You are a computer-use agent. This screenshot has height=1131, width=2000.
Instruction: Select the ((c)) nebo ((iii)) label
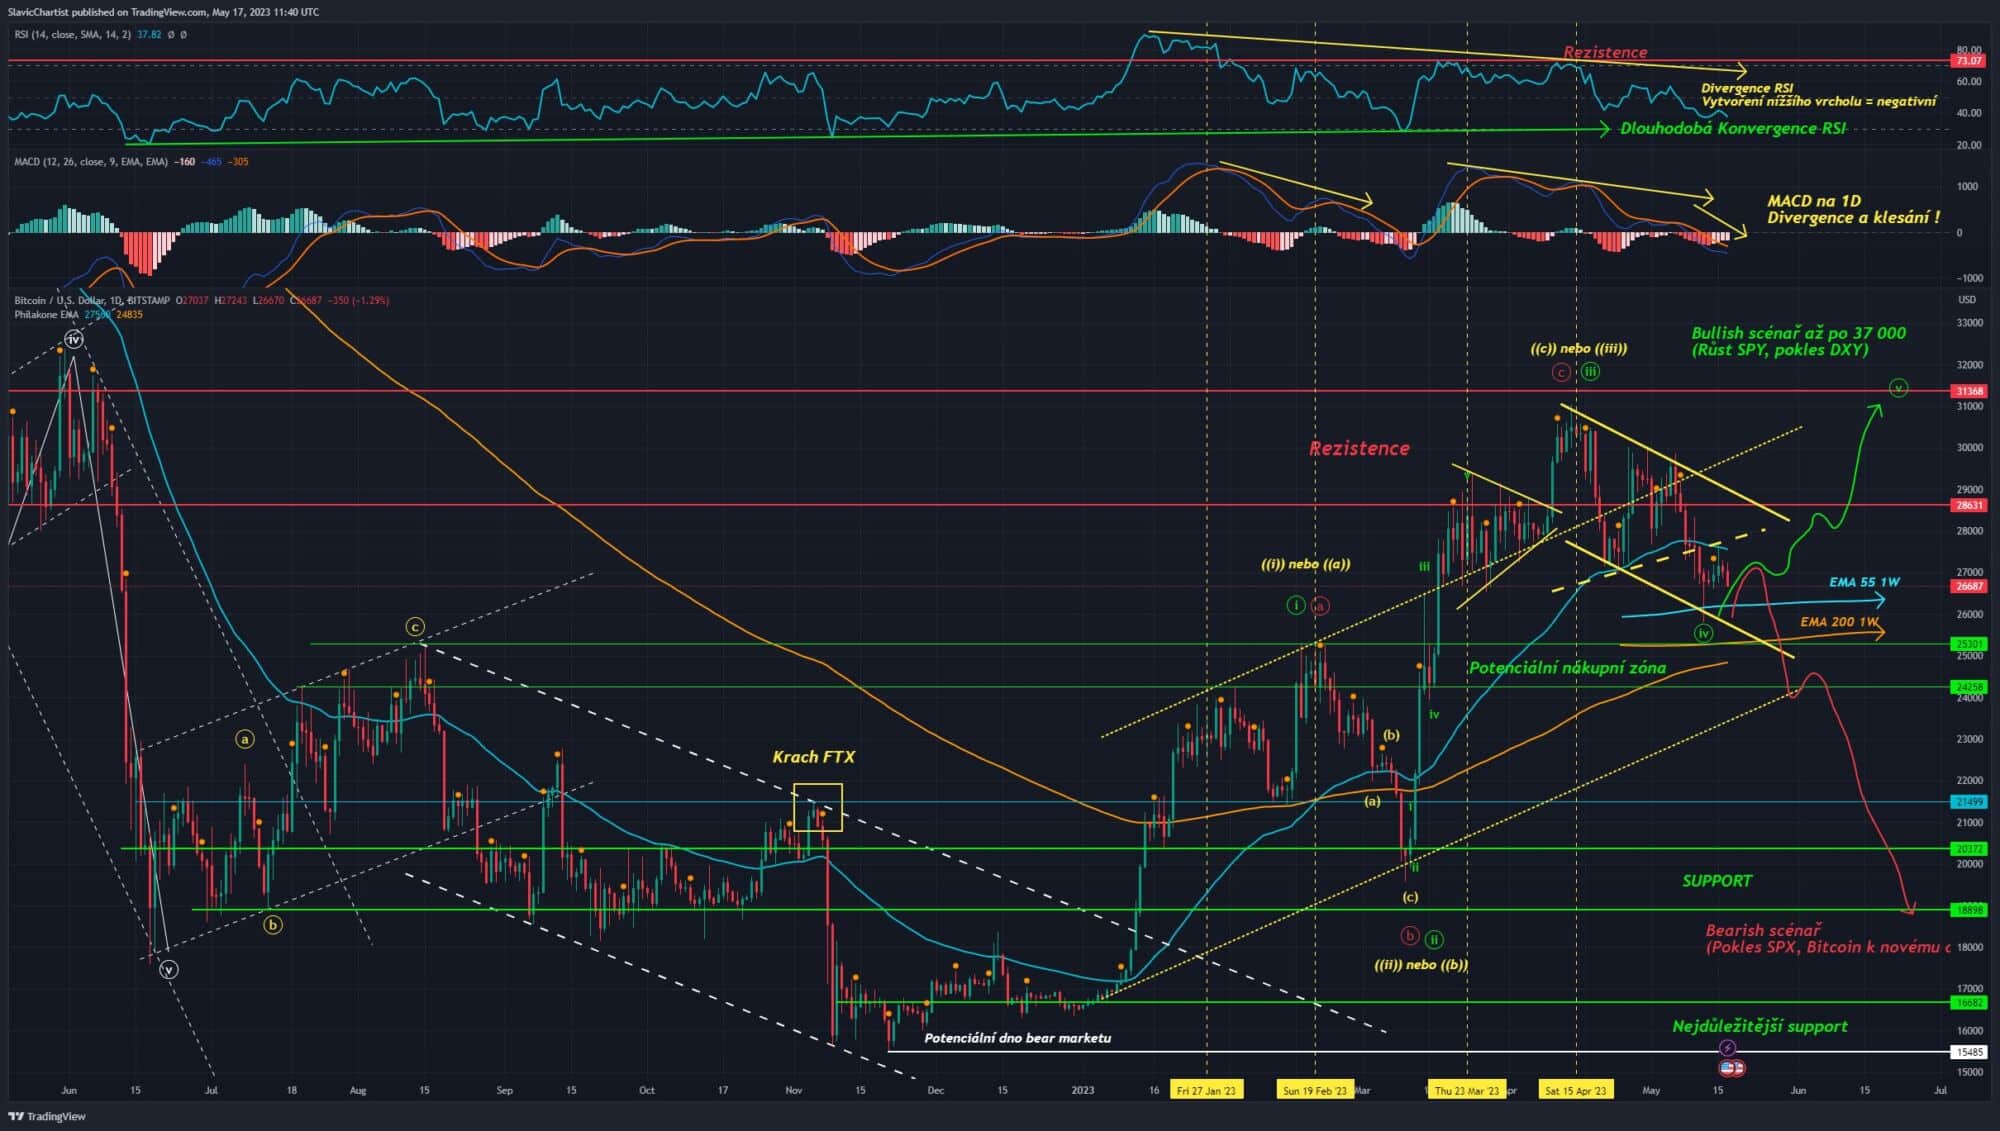tap(1578, 349)
